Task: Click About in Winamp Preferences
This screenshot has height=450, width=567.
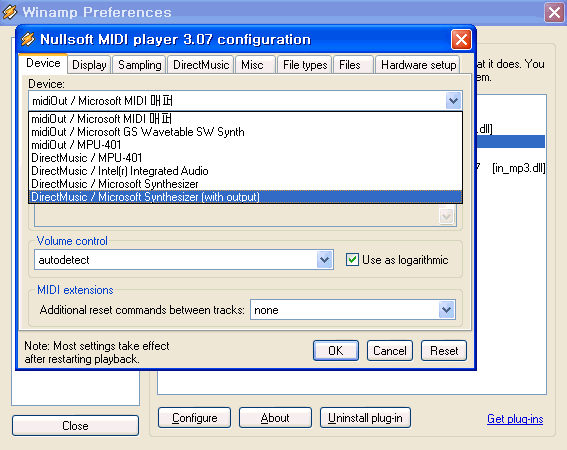Action: [x=275, y=418]
